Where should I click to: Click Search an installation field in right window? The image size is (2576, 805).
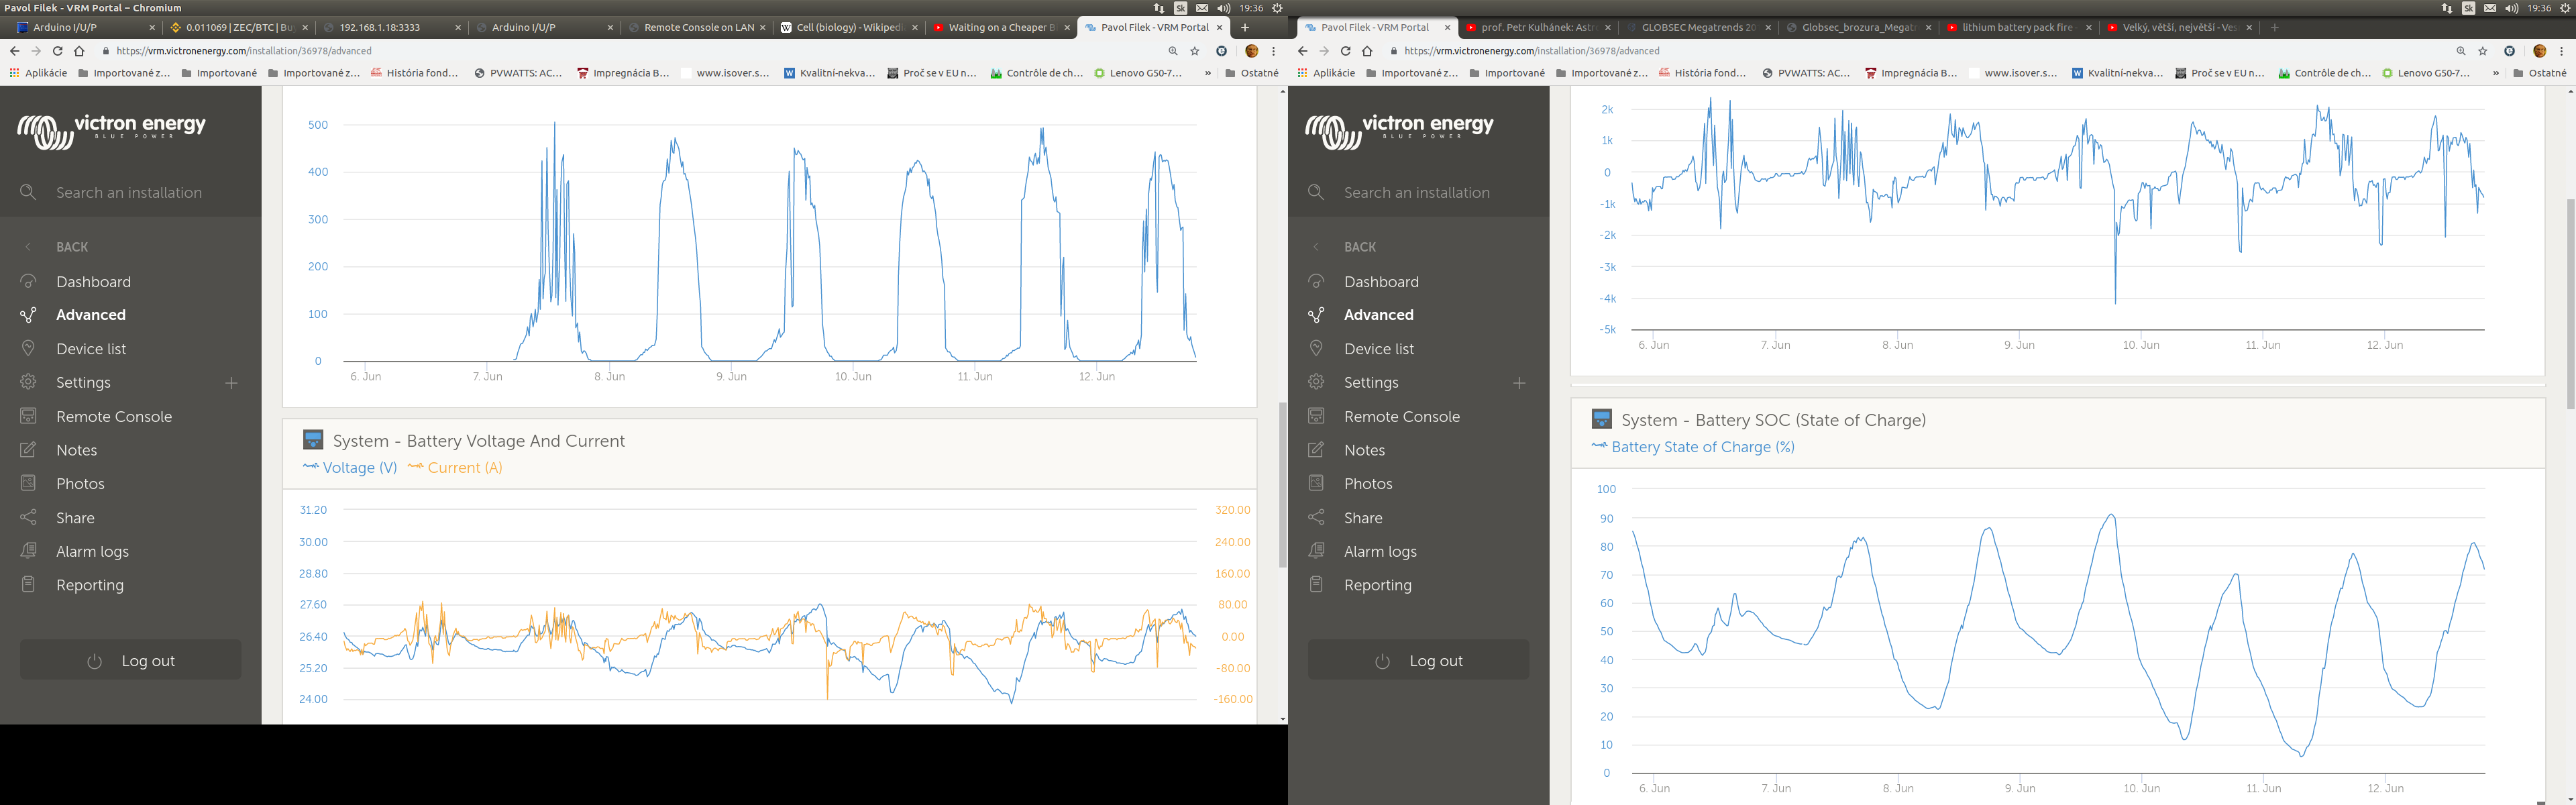click(1418, 192)
